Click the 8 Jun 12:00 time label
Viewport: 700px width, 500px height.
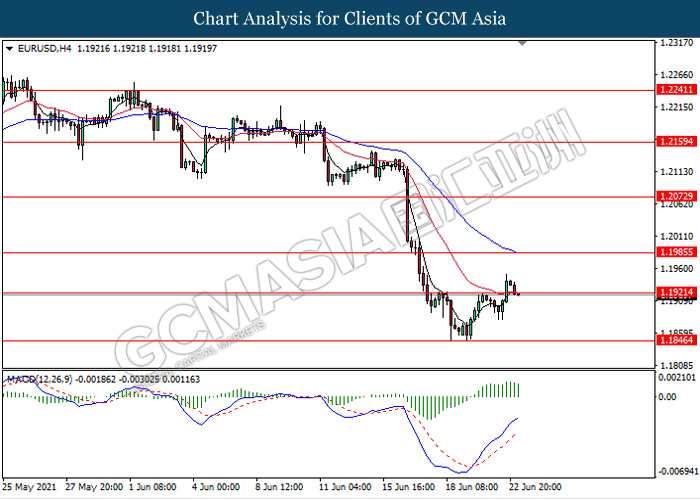[x=279, y=487]
